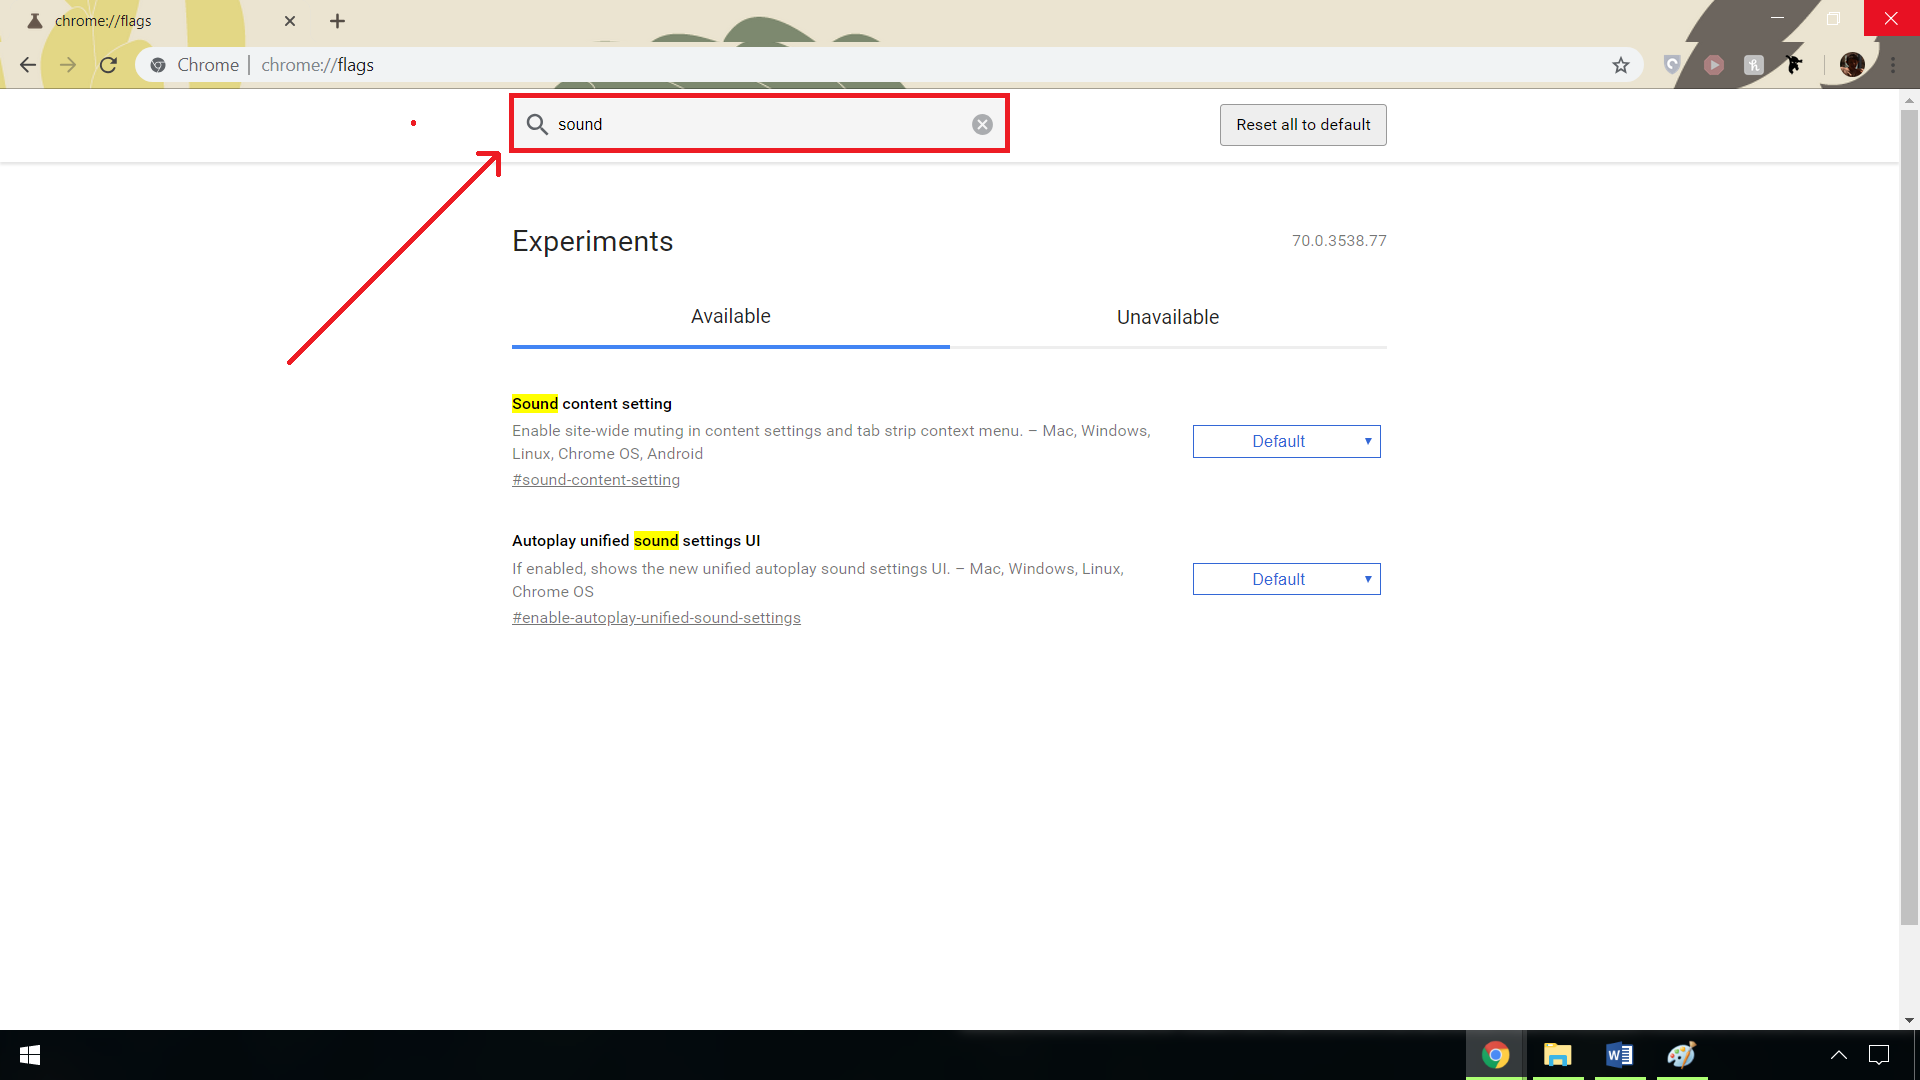Open the Autoplay unified sound settings dropdown
The width and height of the screenshot is (1920, 1080).
1286,579
